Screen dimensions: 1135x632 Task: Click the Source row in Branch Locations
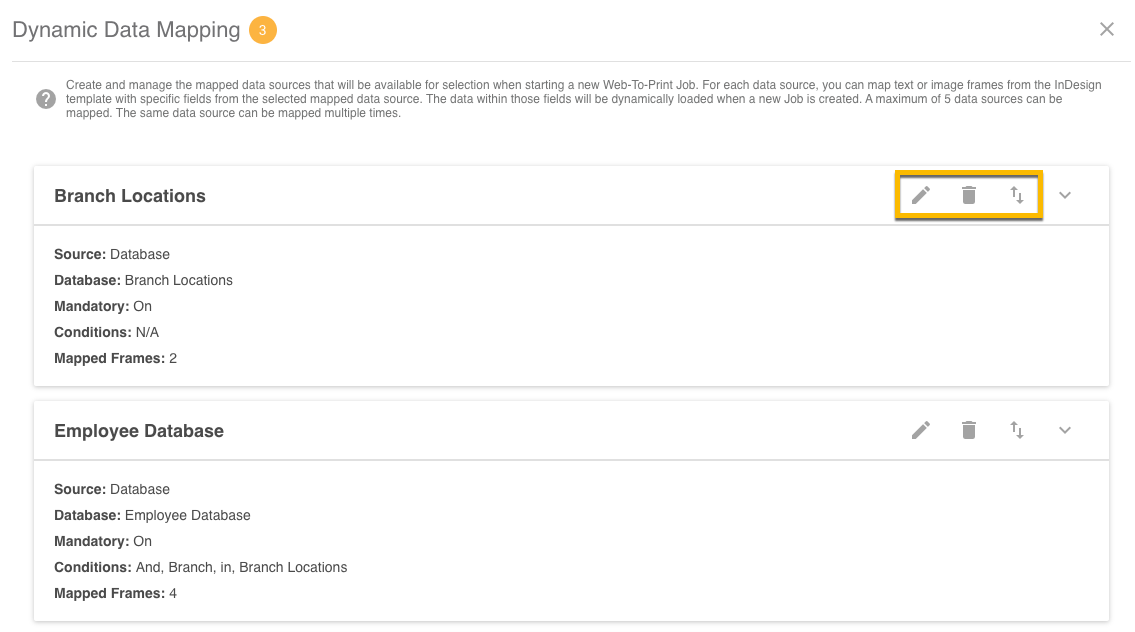(x=112, y=254)
